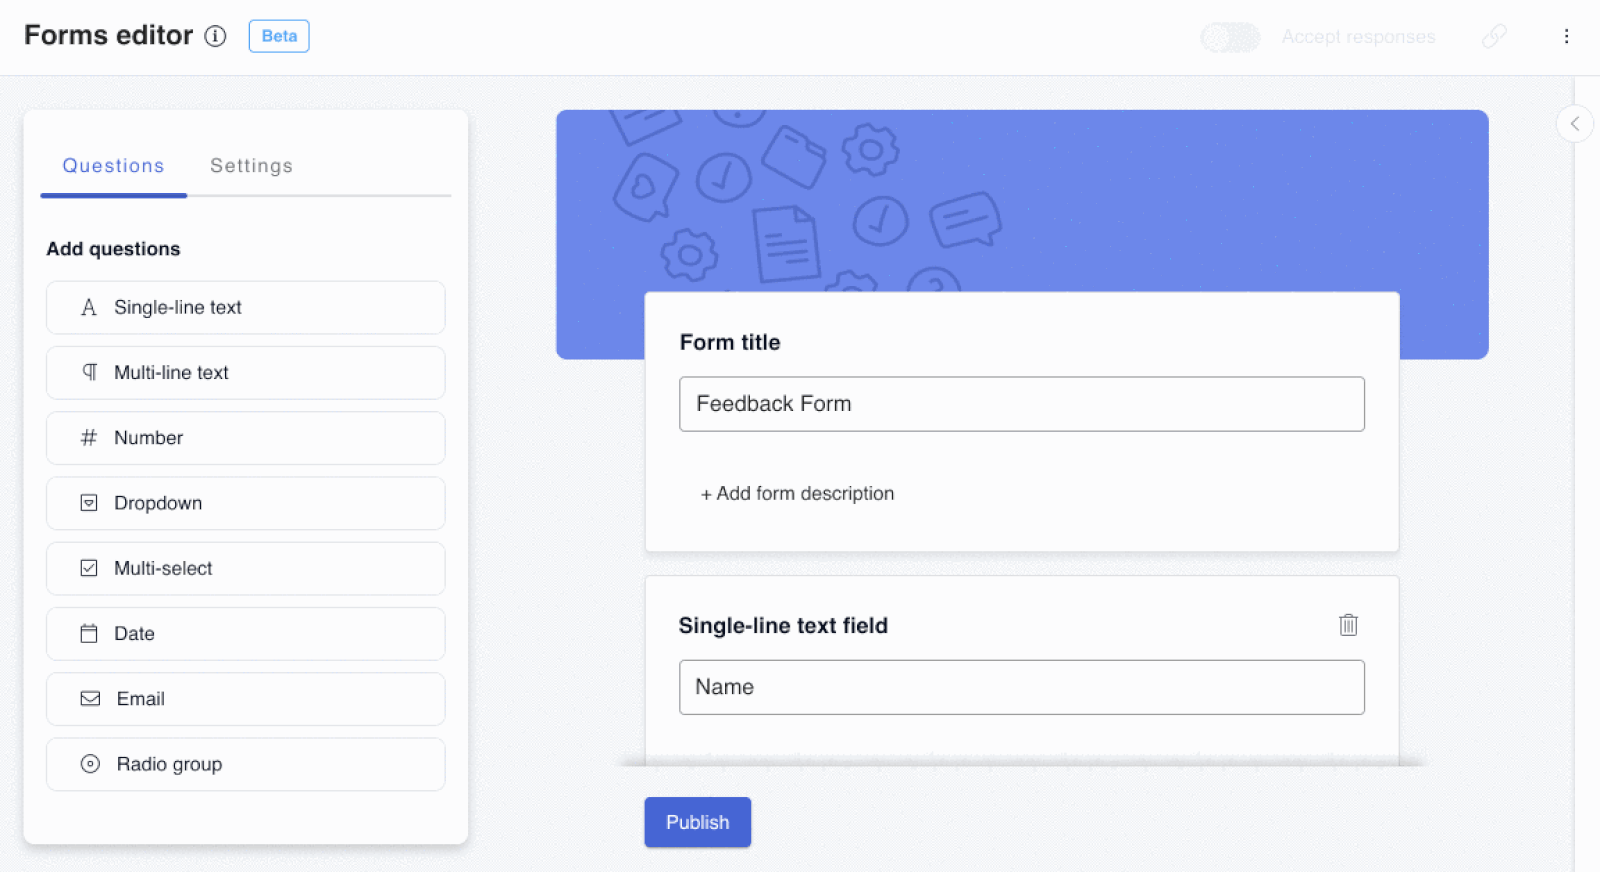Screen dimensions: 1600x872
Task: Collapse the side panel with the chevron
Action: coord(1574,124)
